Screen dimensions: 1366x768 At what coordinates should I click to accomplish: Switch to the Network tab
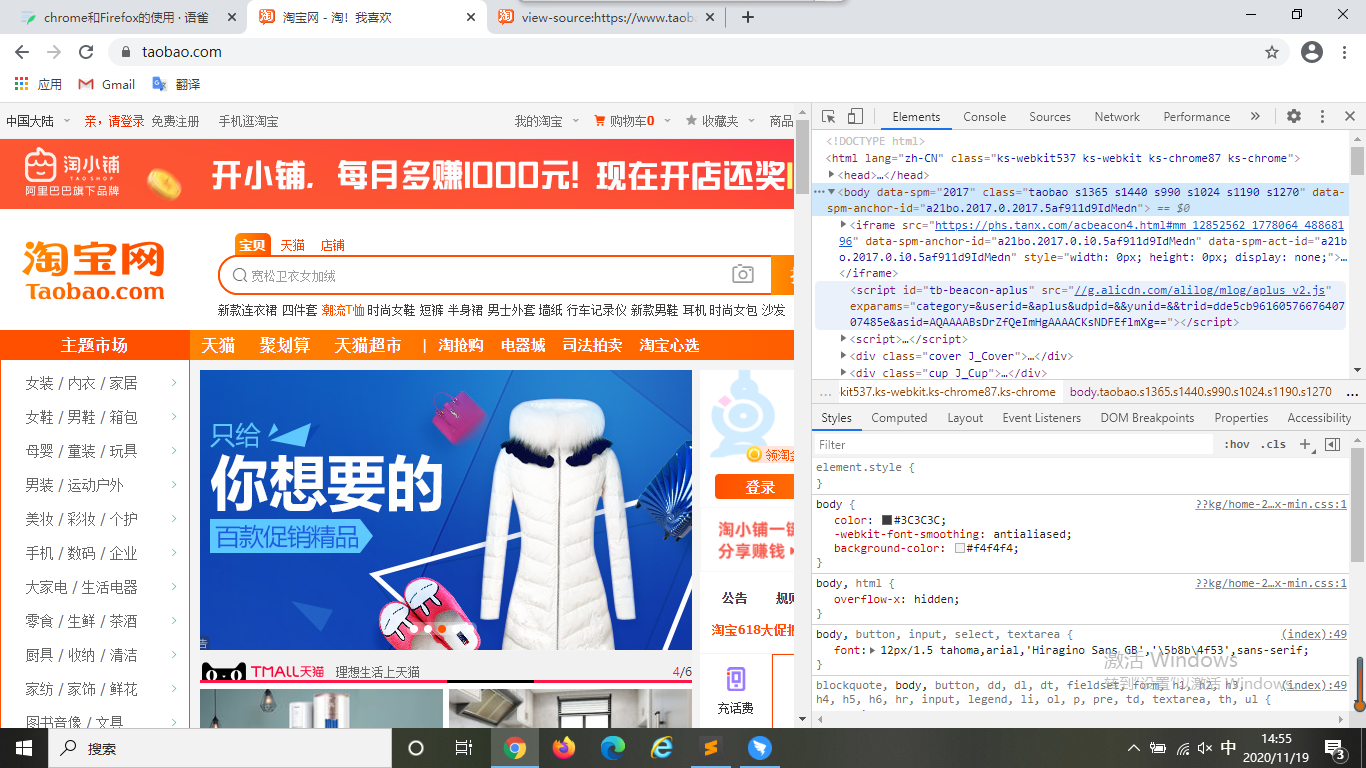[x=1117, y=117]
